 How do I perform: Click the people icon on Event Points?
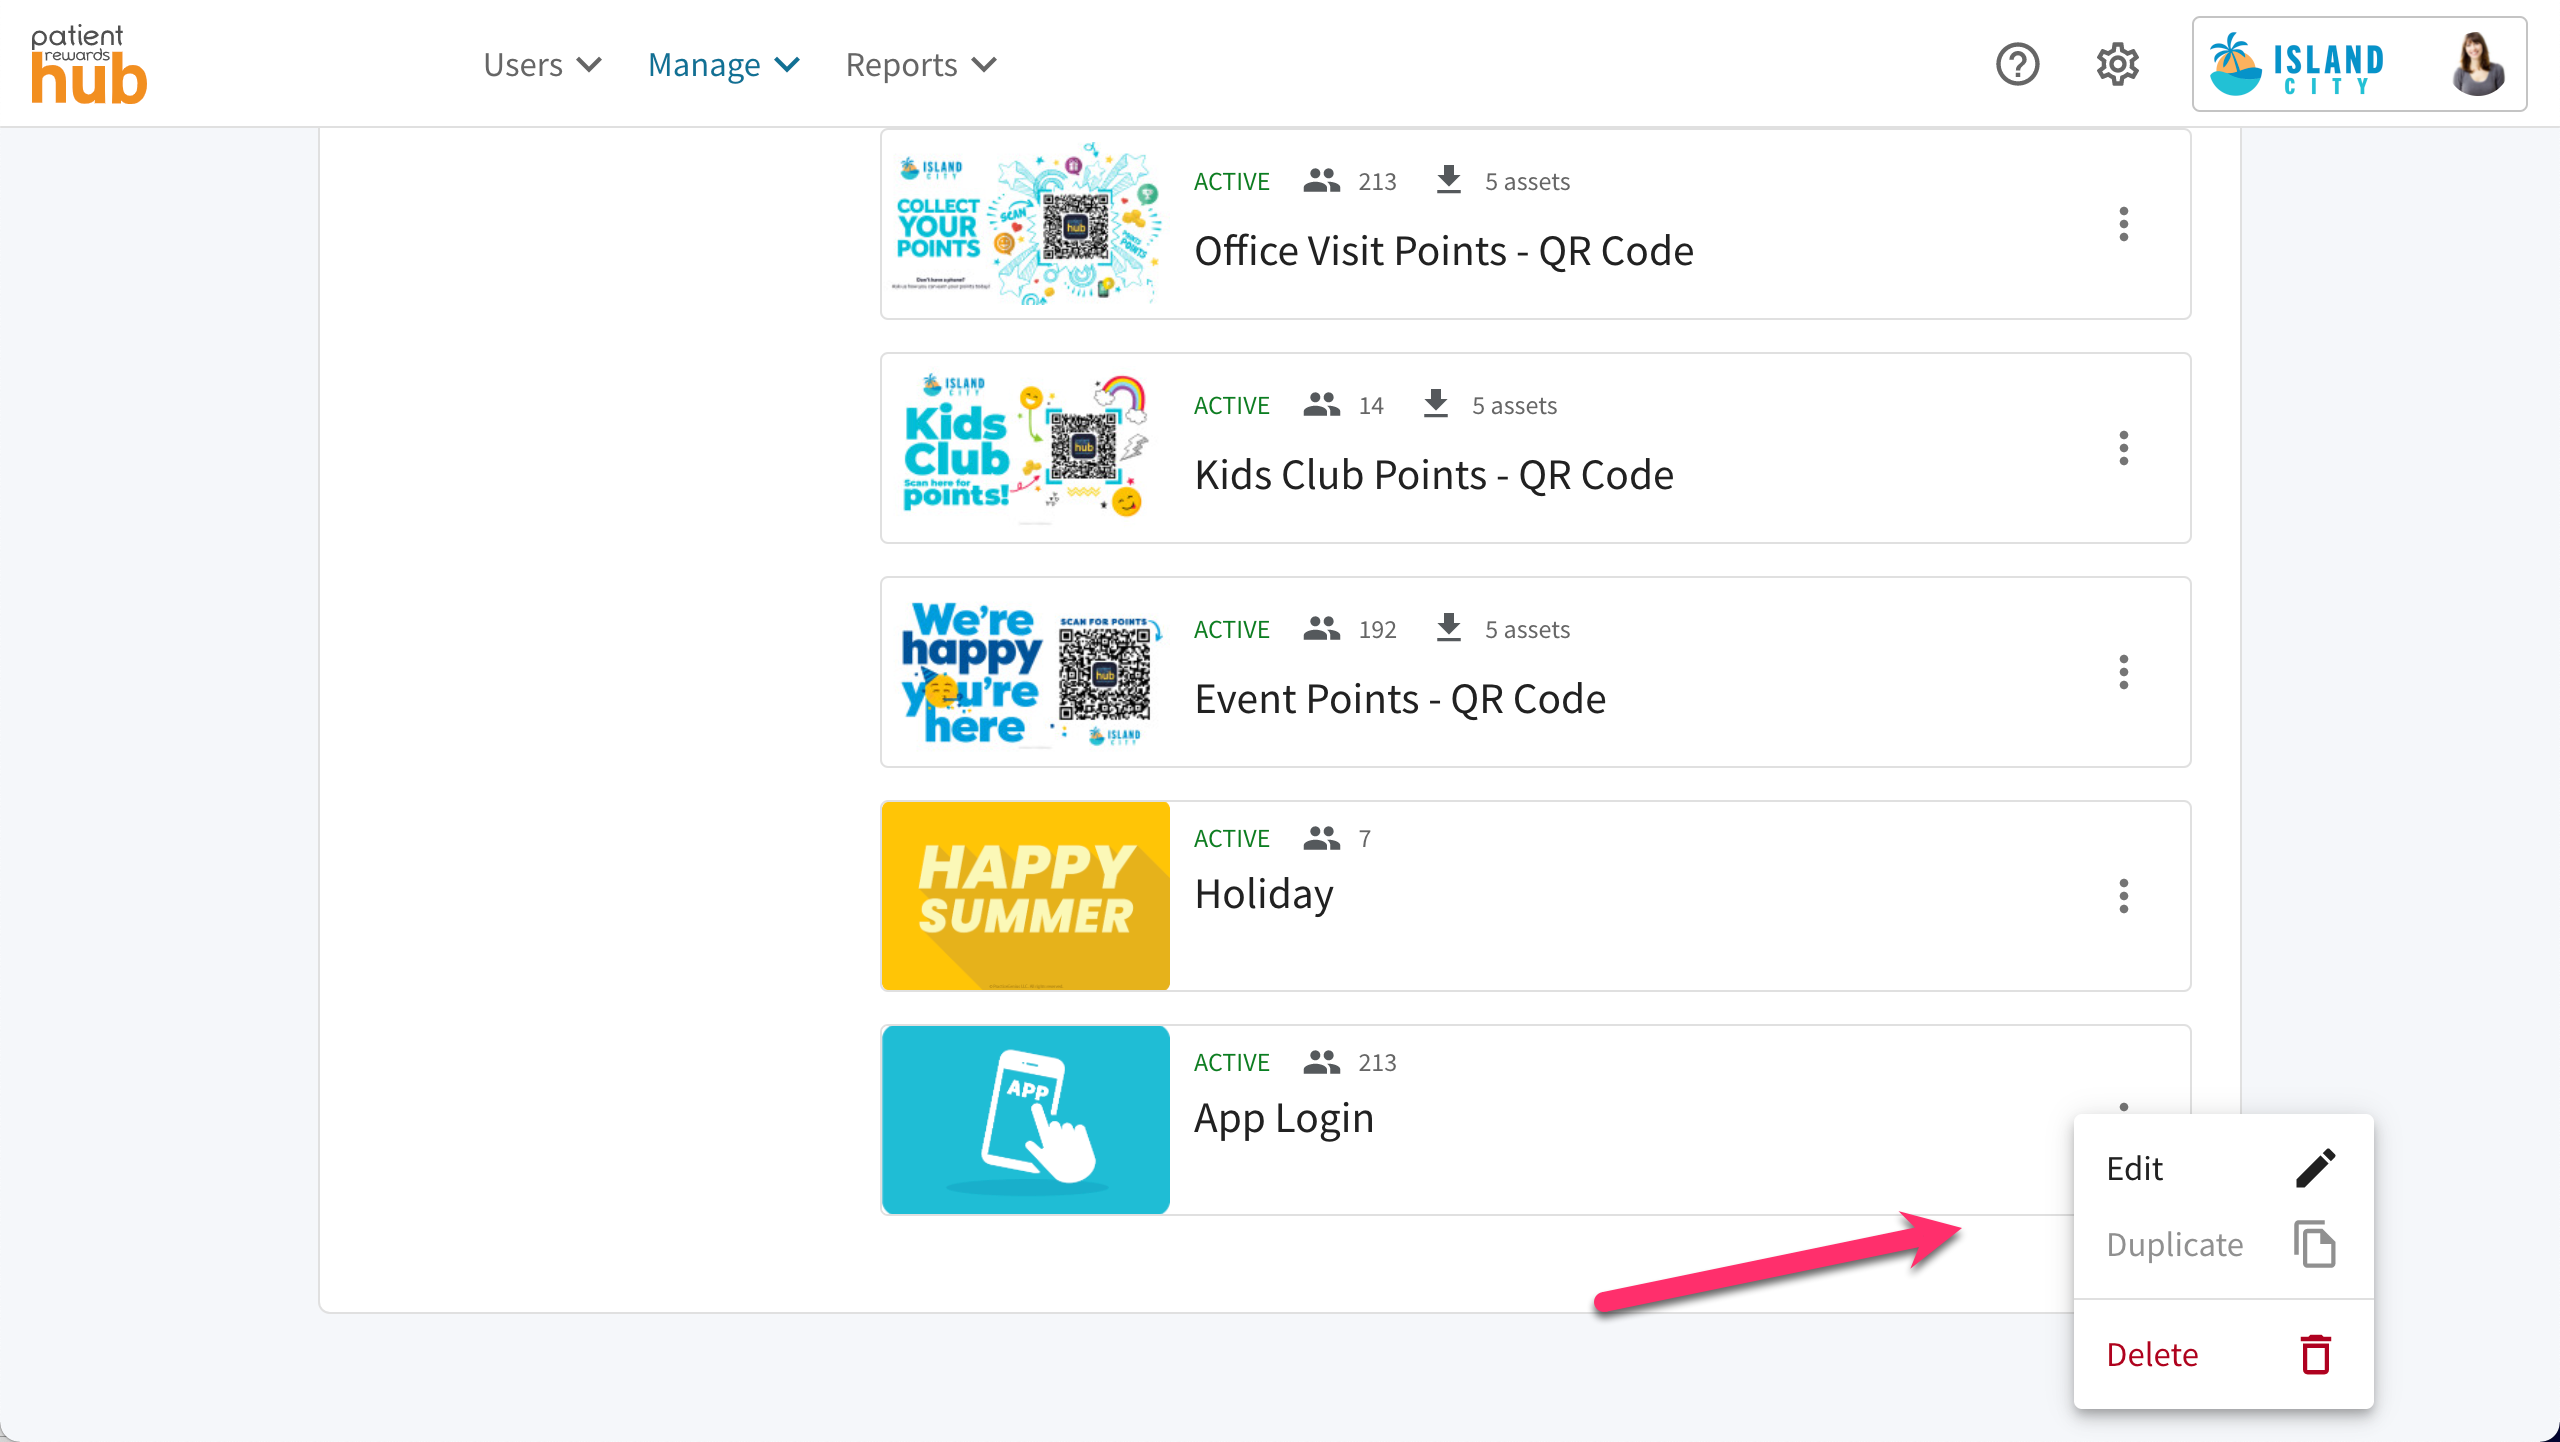click(1321, 629)
